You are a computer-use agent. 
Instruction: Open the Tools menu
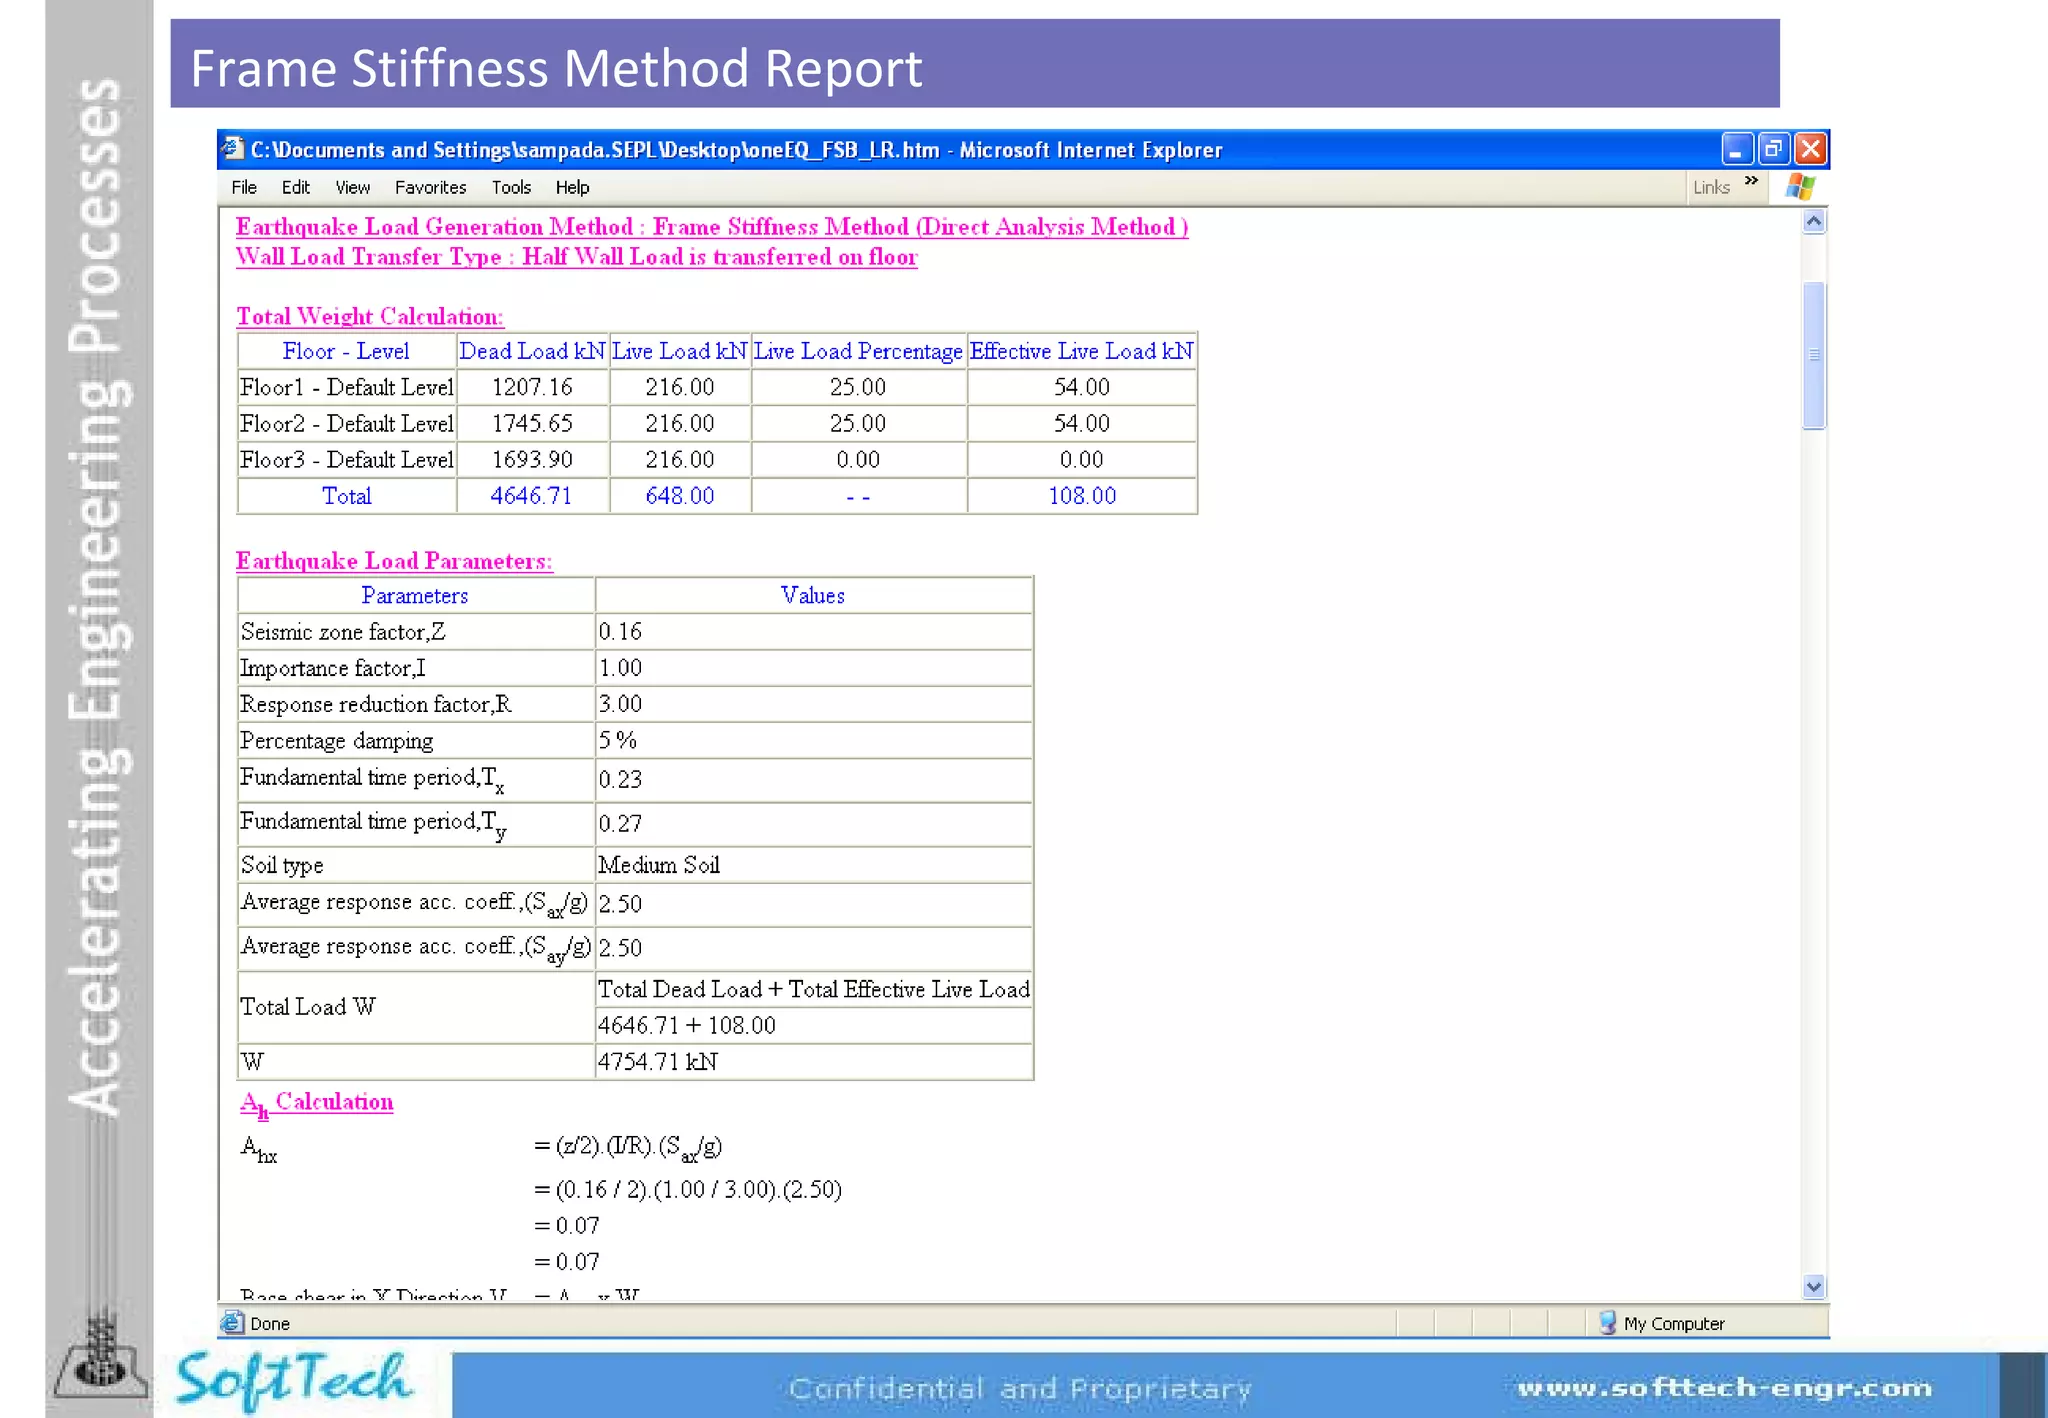pyautogui.click(x=510, y=187)
